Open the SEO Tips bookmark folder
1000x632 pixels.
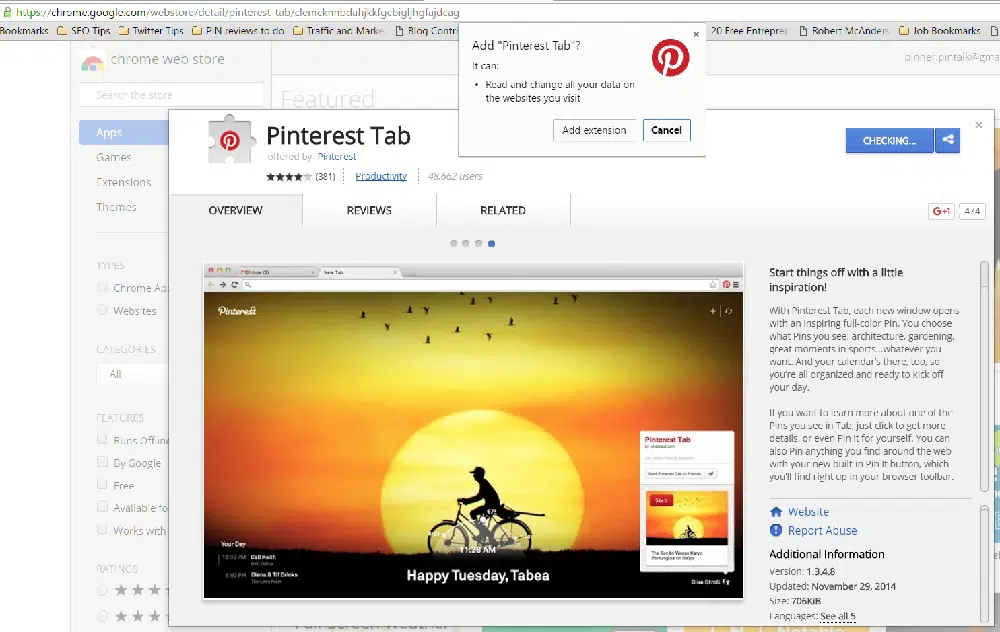click(x=84, y=31)
